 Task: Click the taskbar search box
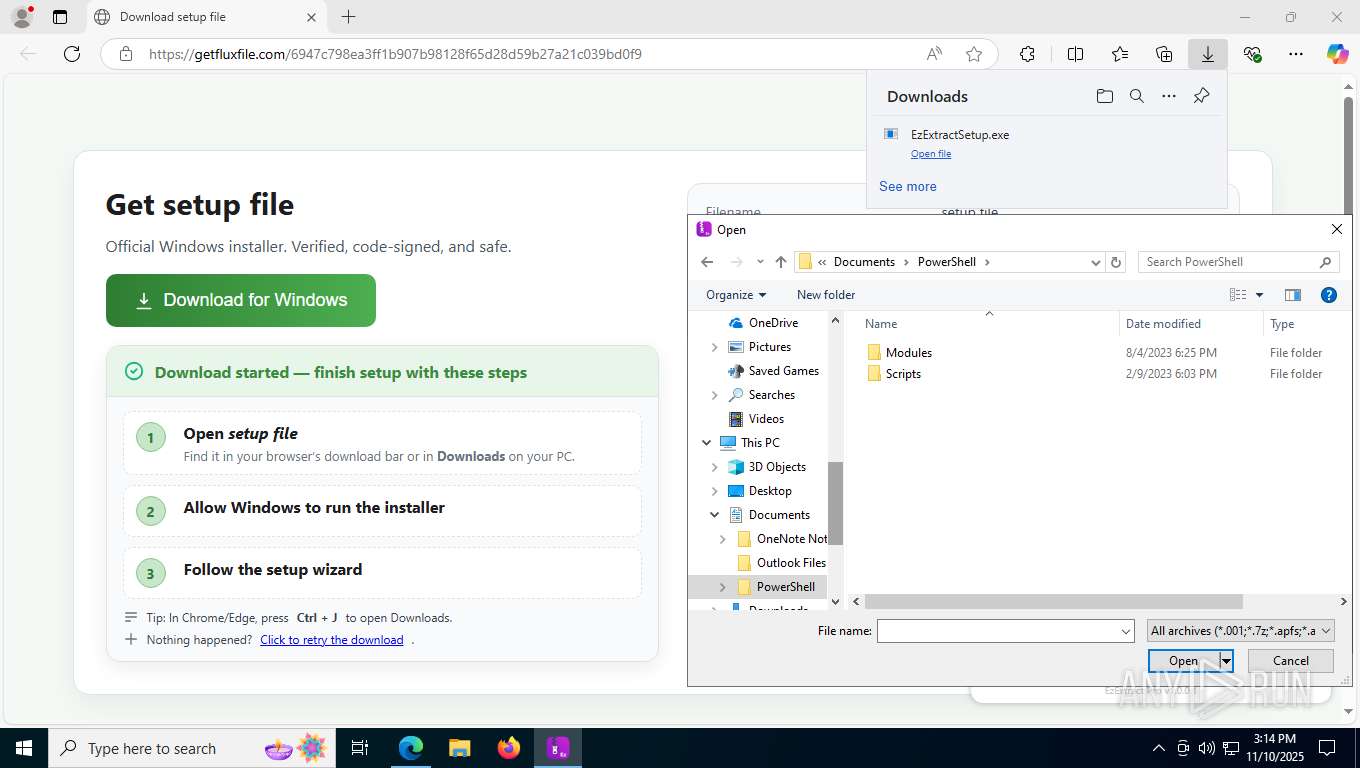pyautogui.click(x=190, y=748)
